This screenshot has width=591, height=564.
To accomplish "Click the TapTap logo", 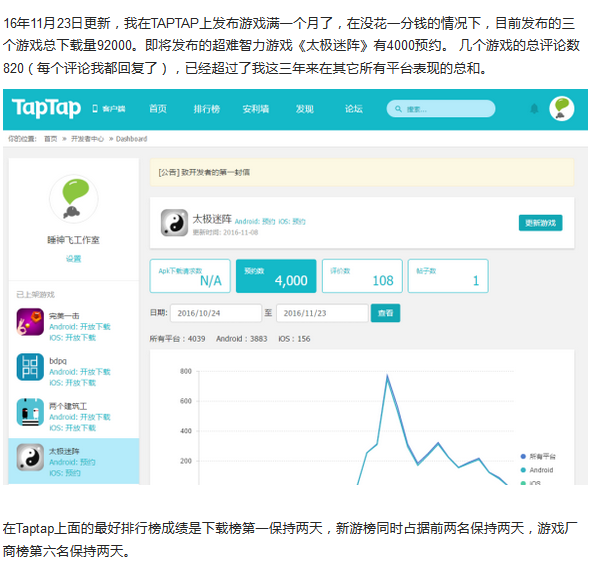I will pyautogui.click(x=46, y=108).
